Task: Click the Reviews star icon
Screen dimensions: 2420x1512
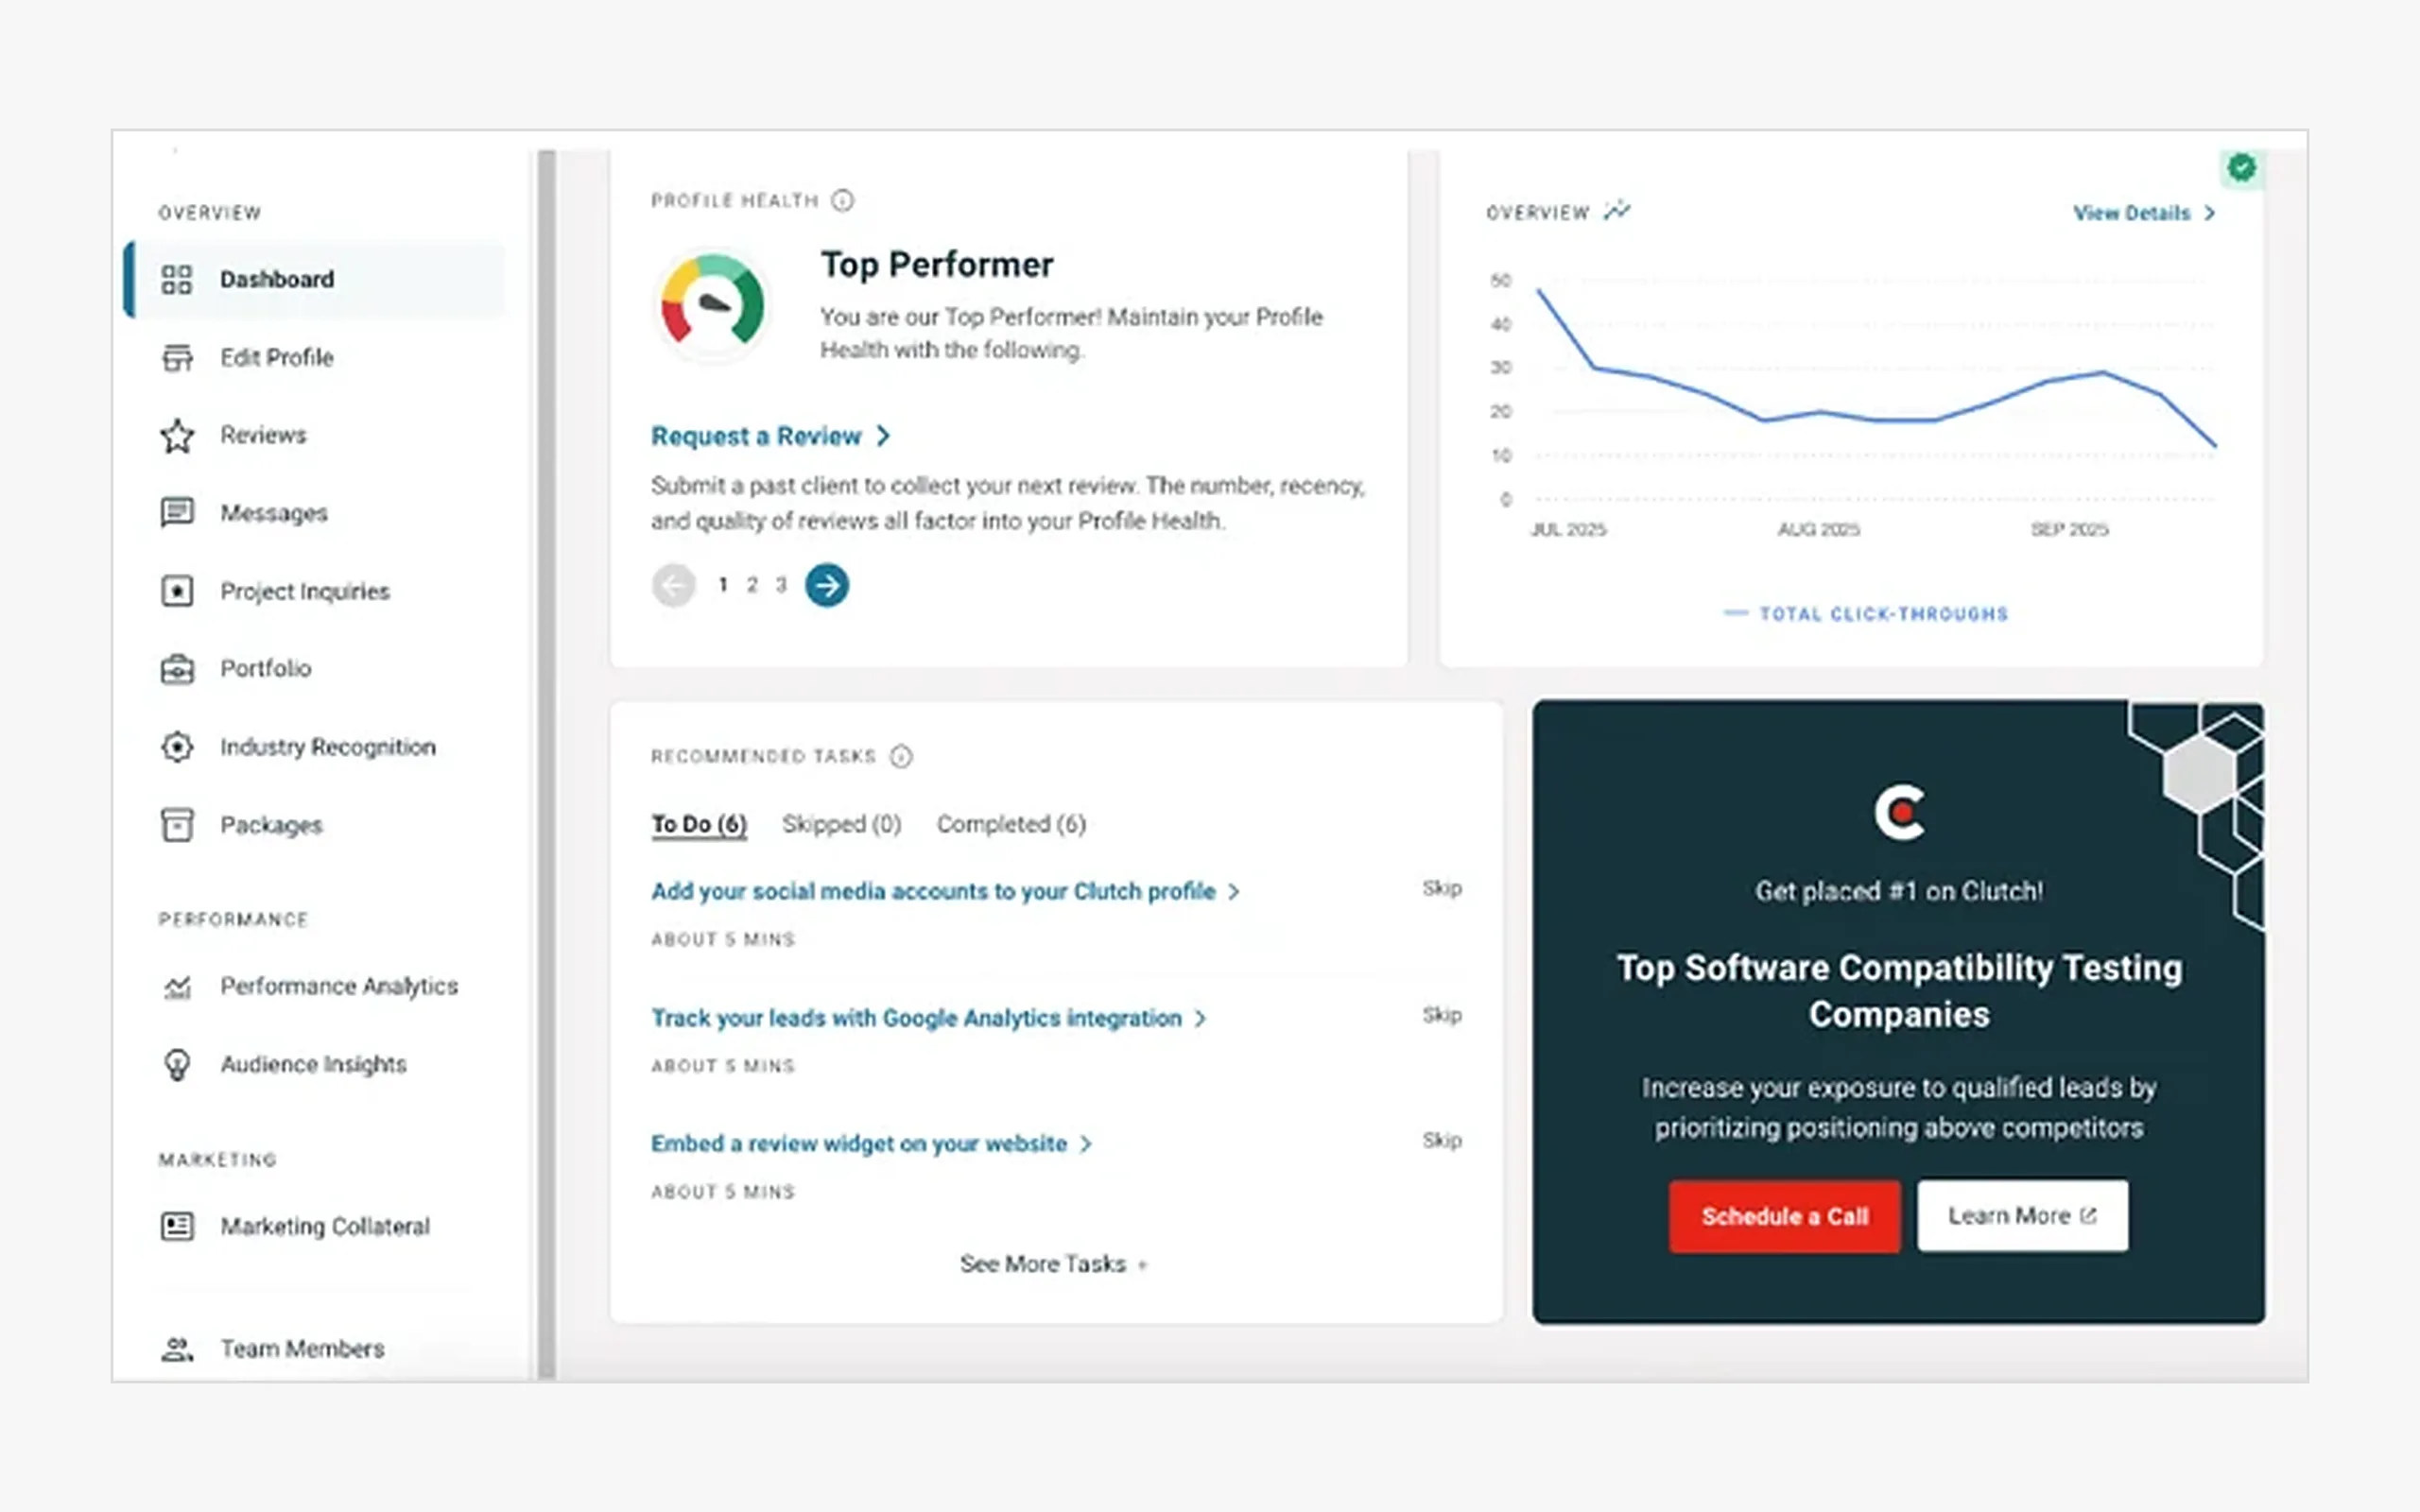Action: (x=177, y=435)
